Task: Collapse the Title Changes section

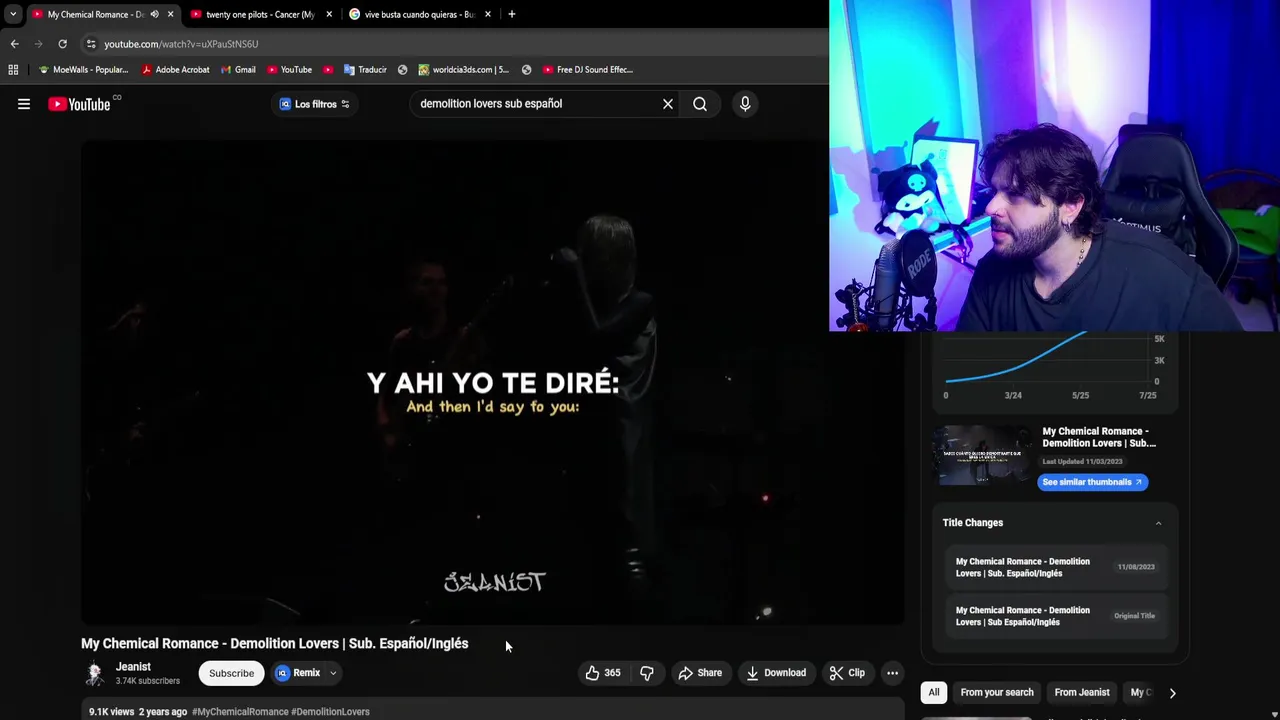Action: [1158, 523]
